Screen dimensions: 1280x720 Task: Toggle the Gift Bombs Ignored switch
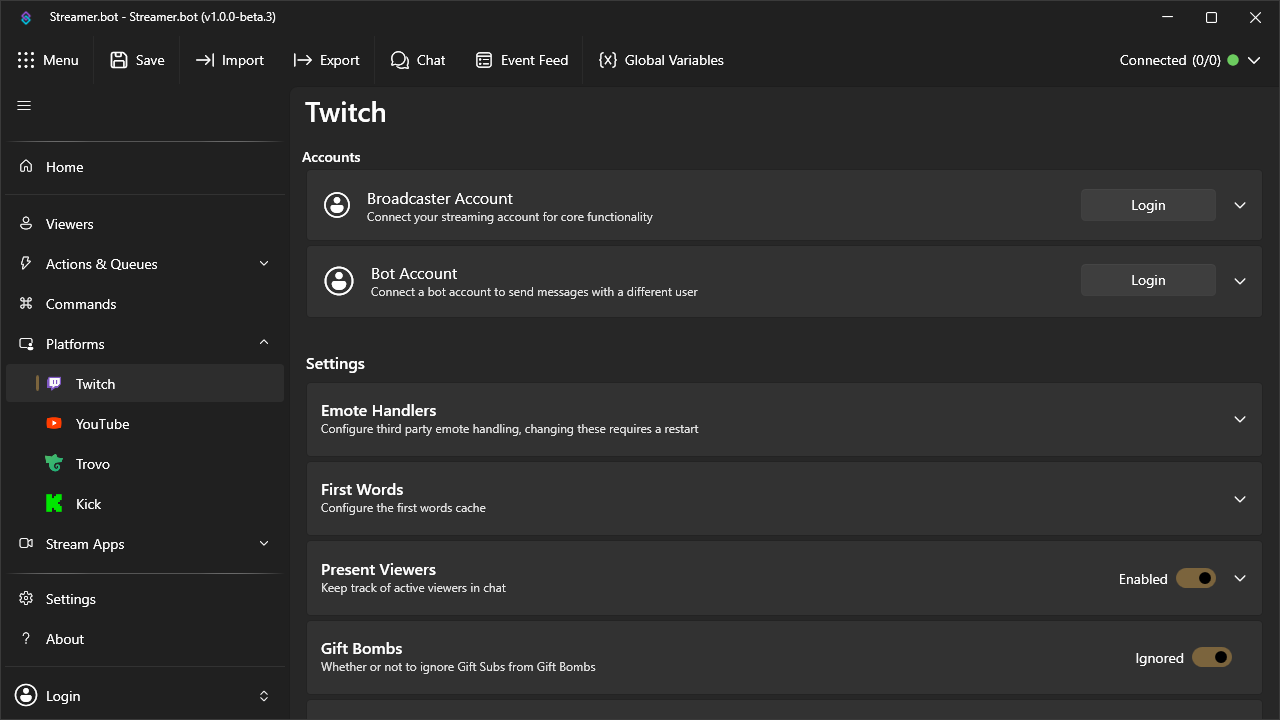coord(1211,657)
